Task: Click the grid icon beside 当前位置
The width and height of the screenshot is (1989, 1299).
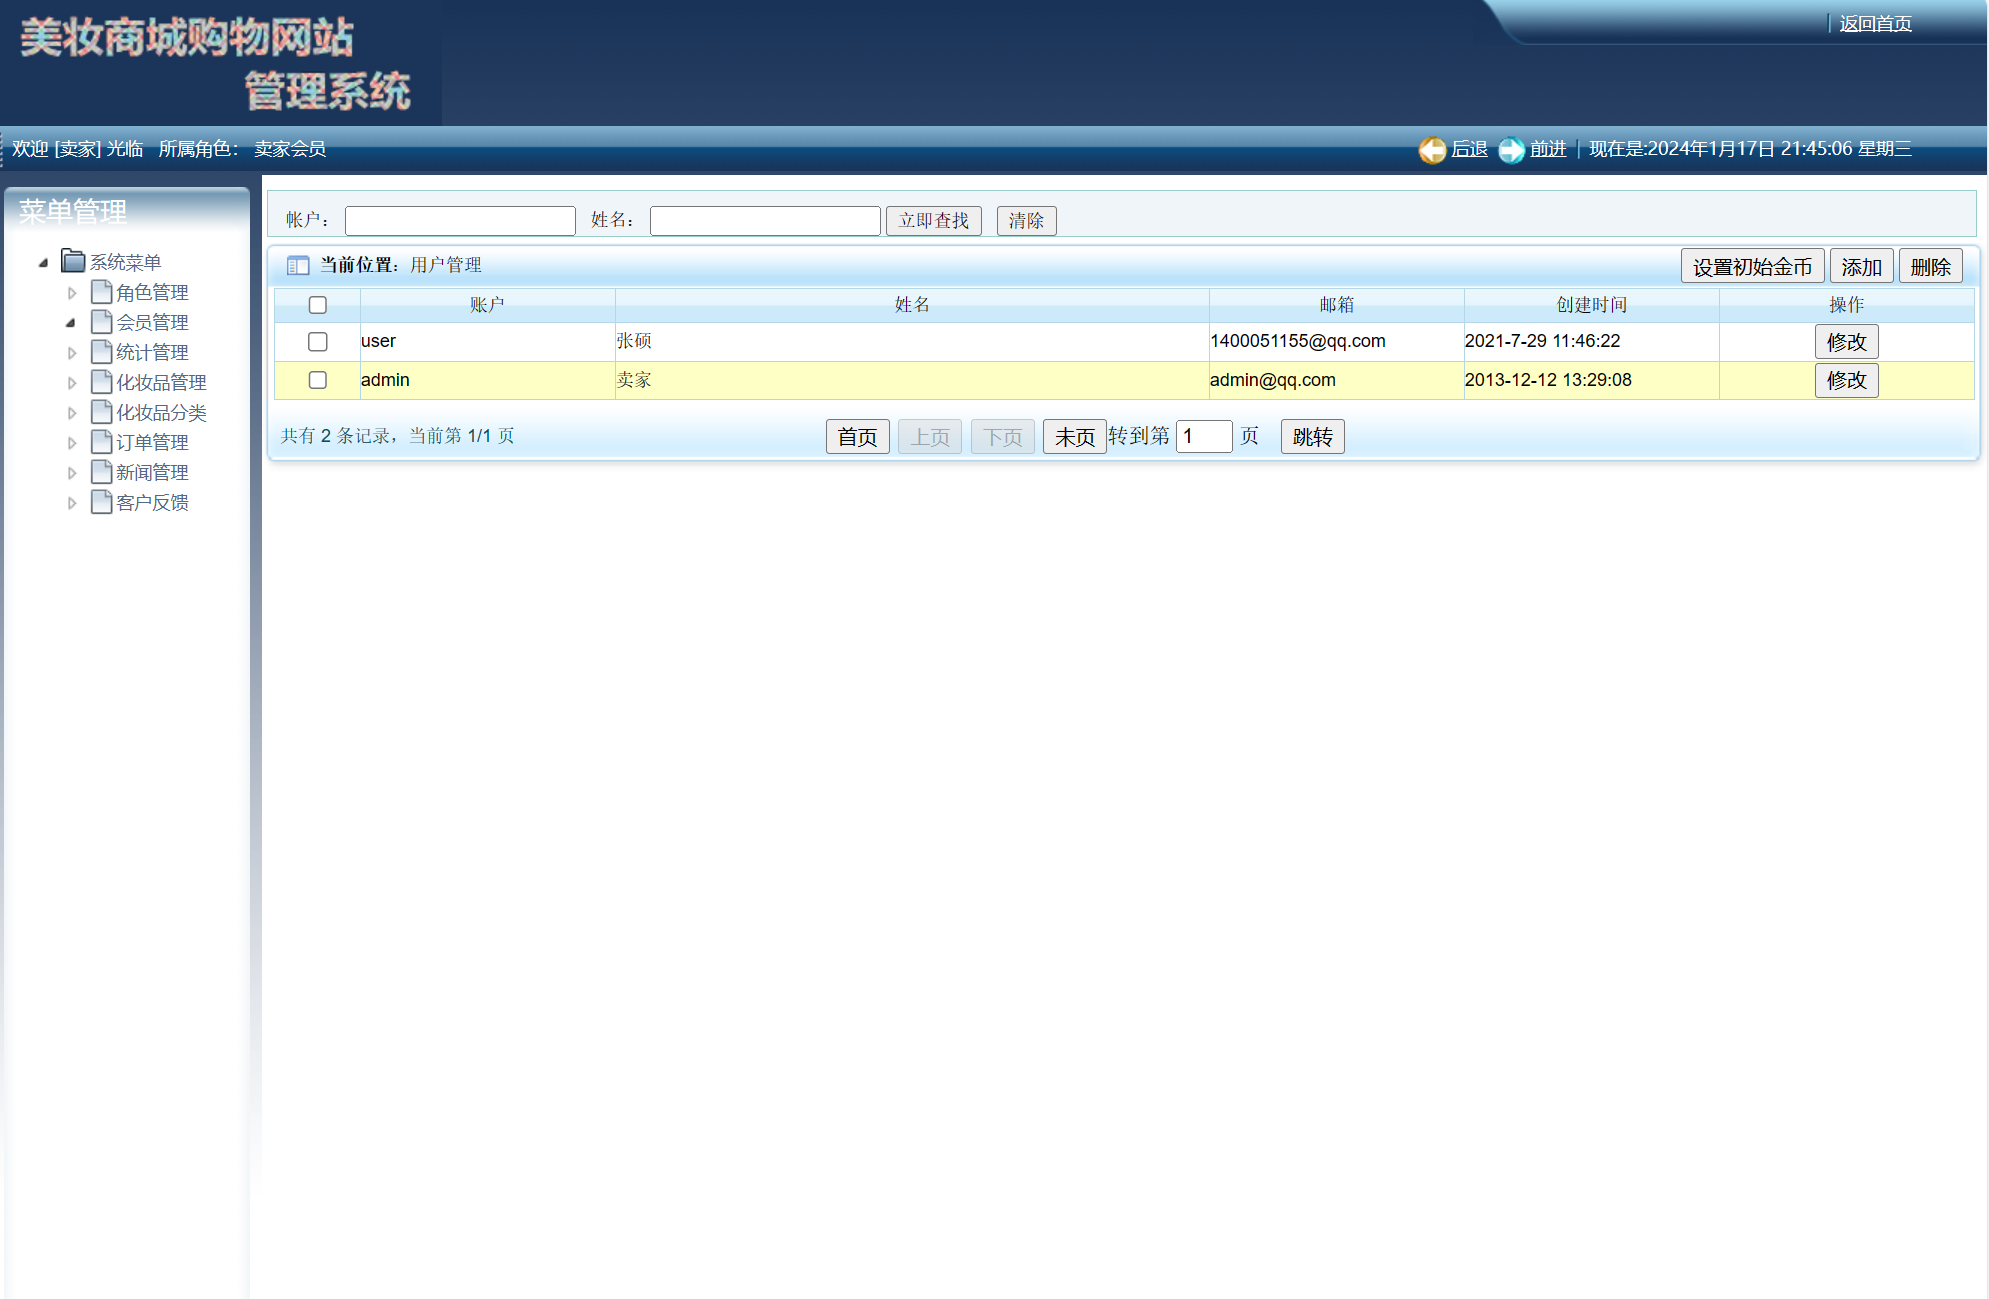Action: pyautogui.click(x=298, y=266)
